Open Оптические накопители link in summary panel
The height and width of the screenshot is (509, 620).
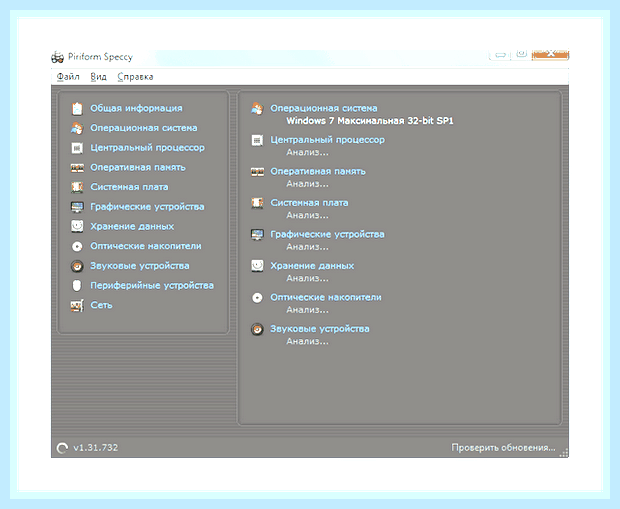326,297
